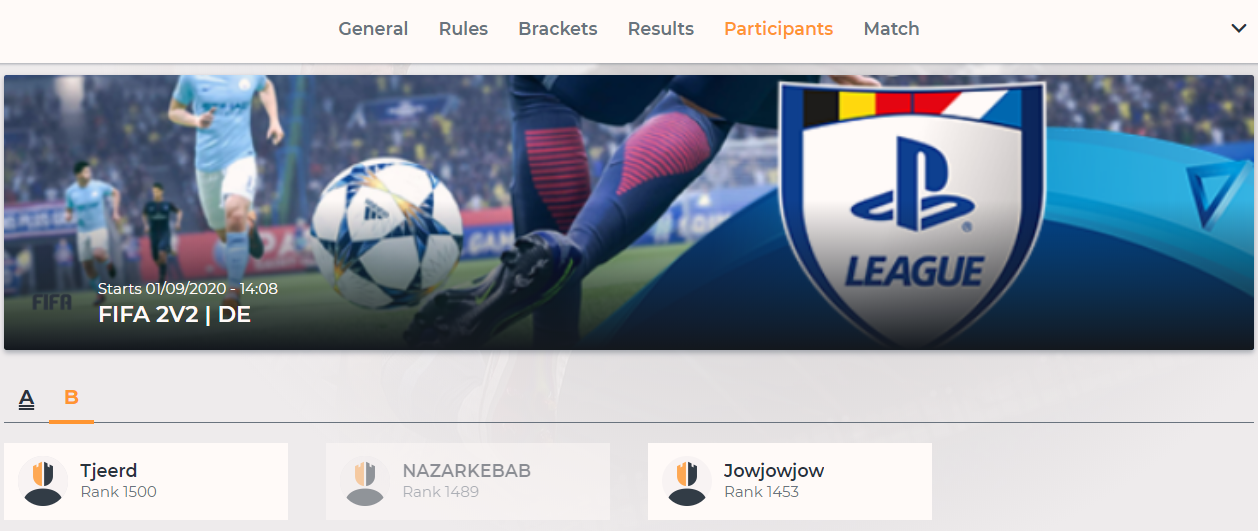Open NAZARKEBAB participant name
Image resolution: width=1258 pixels, height=531 pixels.
pyautogui.click(x=466, y=471)
